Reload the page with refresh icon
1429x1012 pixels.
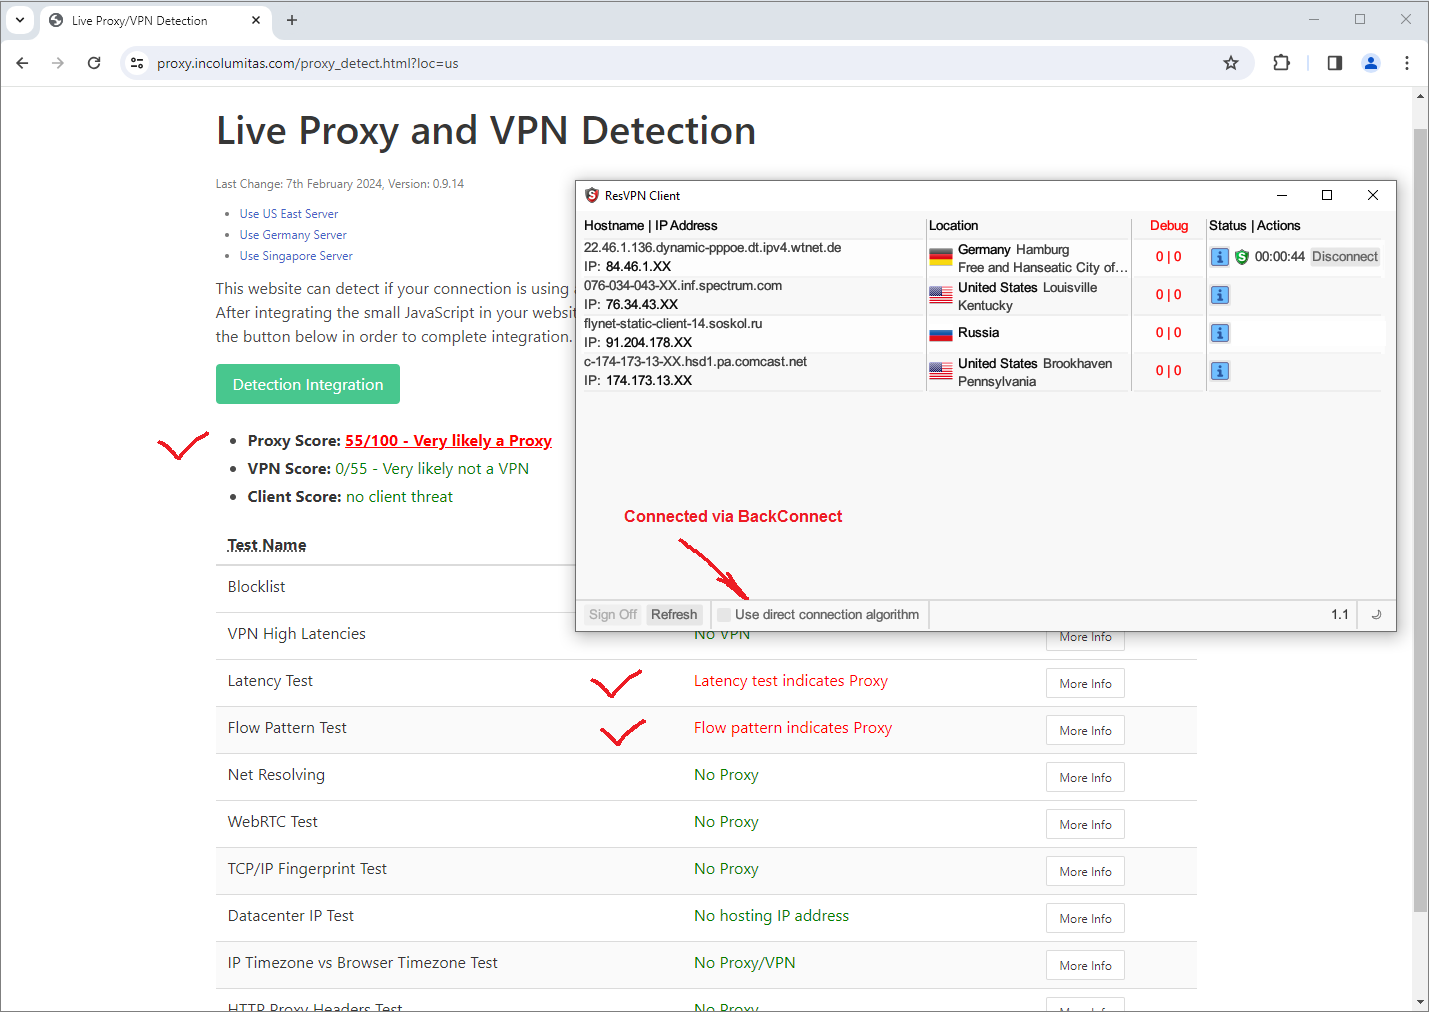click(x=94, y=63)
